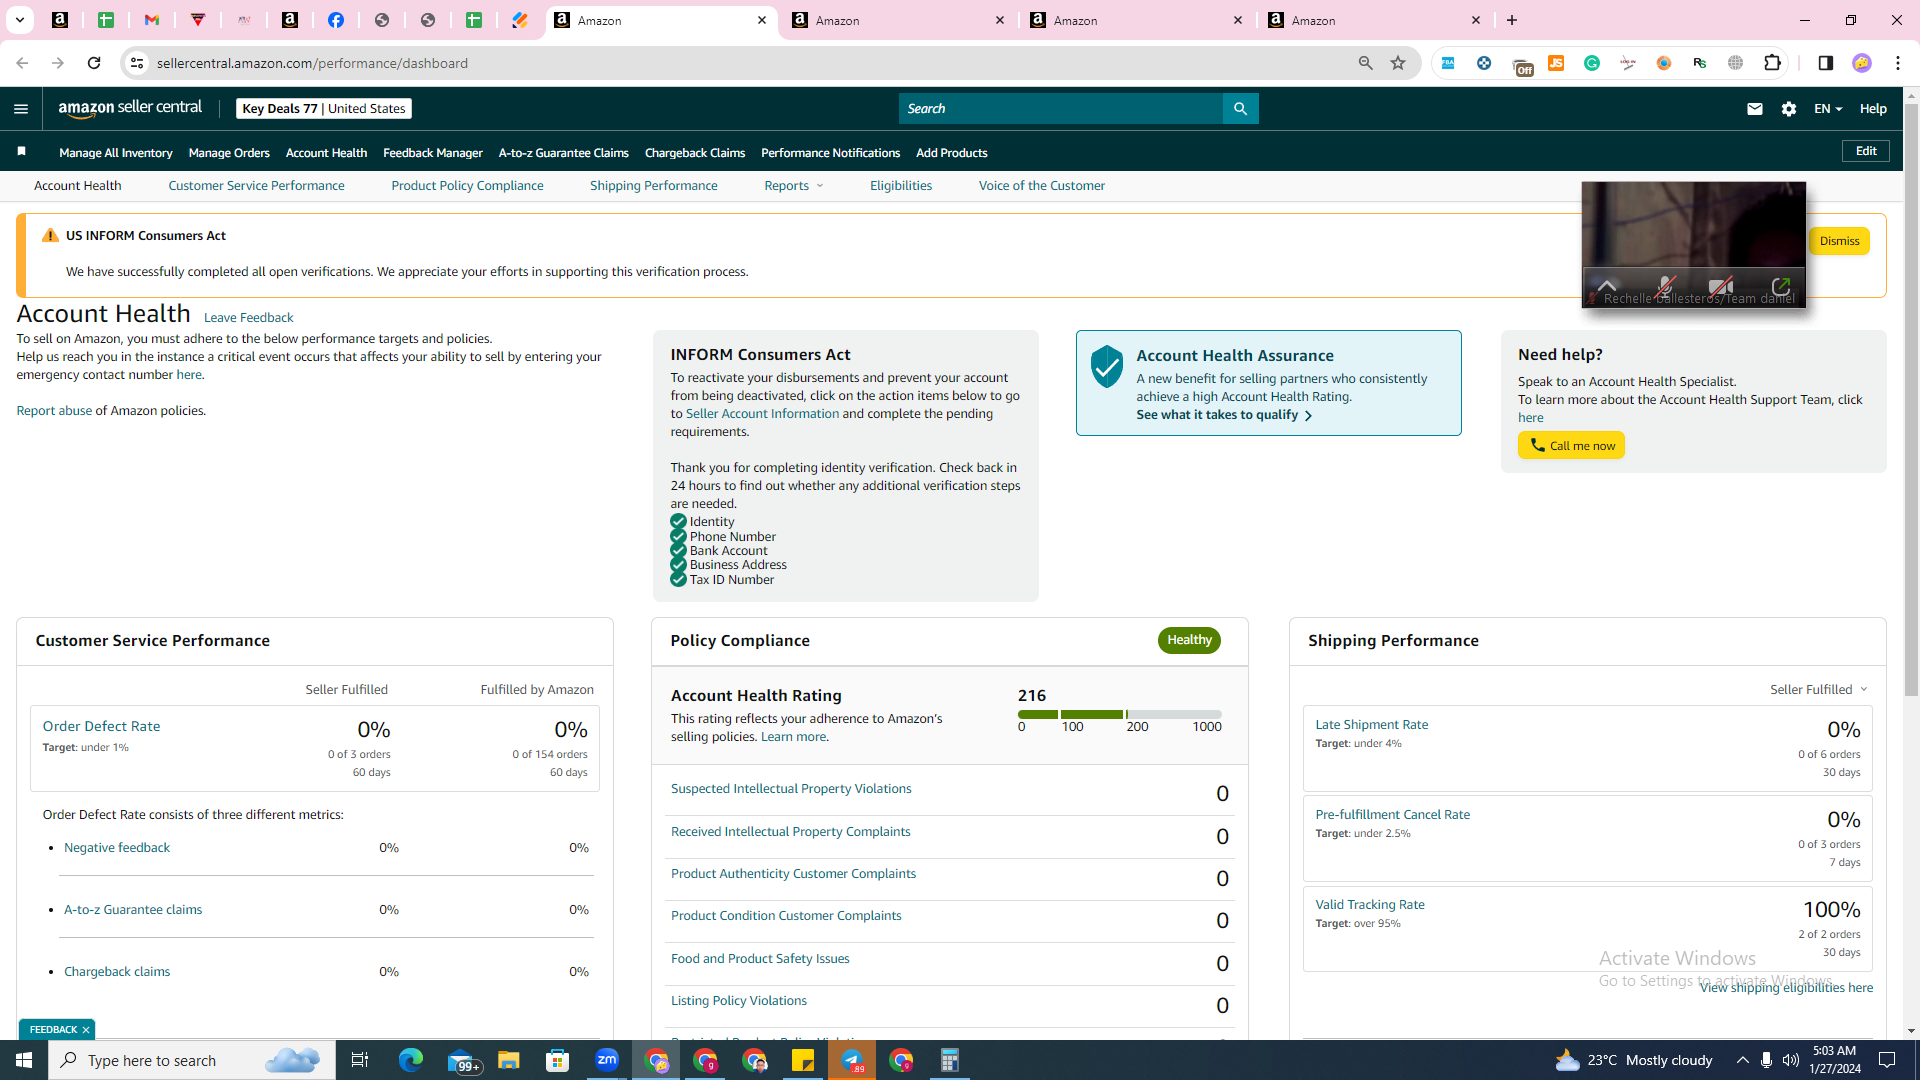The width and height of the screenshot is (1920, 1080).
Task: Open the Seller Central hamburger menu
Action: 21,109
